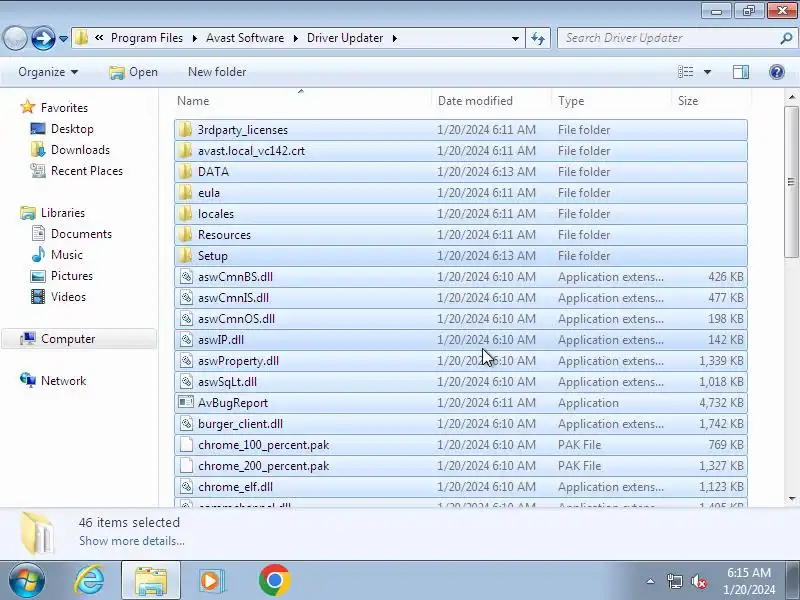
Task: Click scrollbar down arrow of file list
Action: coord(791,498)
